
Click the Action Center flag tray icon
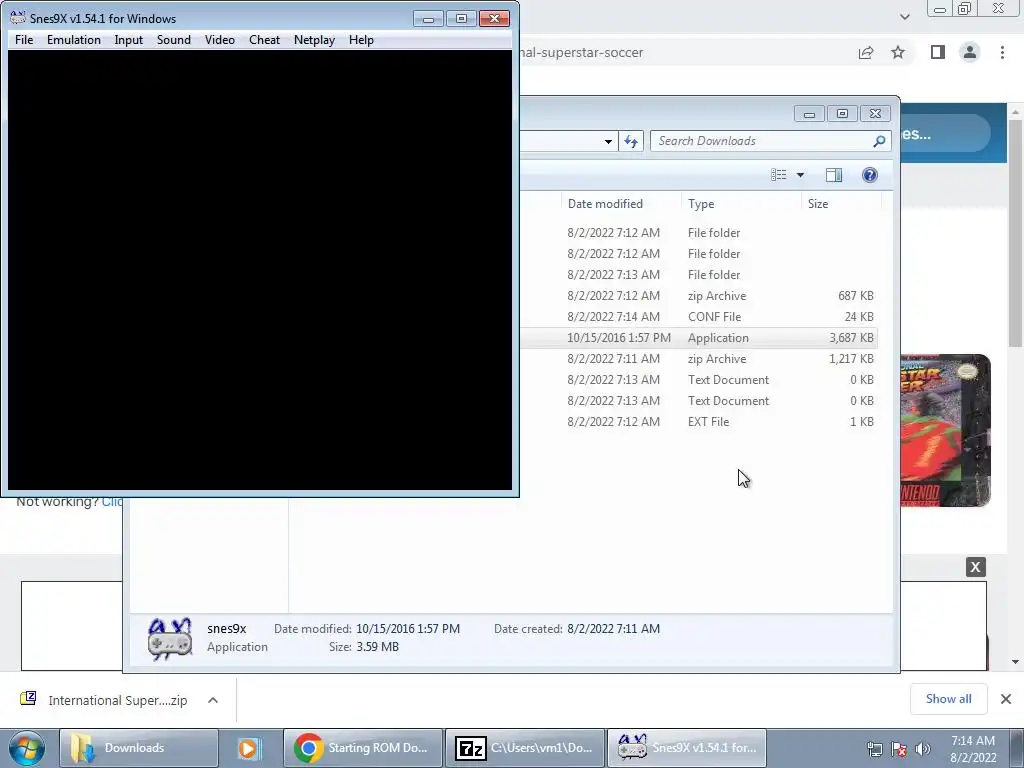pyautogui.click(x=899, y=749)
